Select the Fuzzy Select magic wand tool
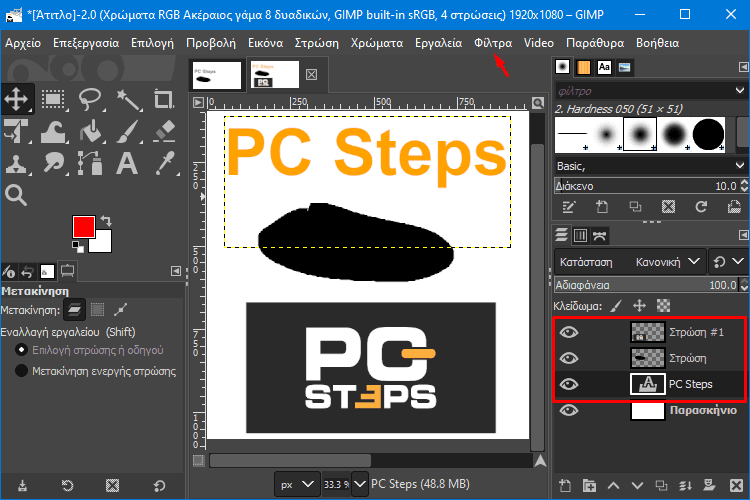This screenshot has height=500, width=750. click(x=128, y=100)
